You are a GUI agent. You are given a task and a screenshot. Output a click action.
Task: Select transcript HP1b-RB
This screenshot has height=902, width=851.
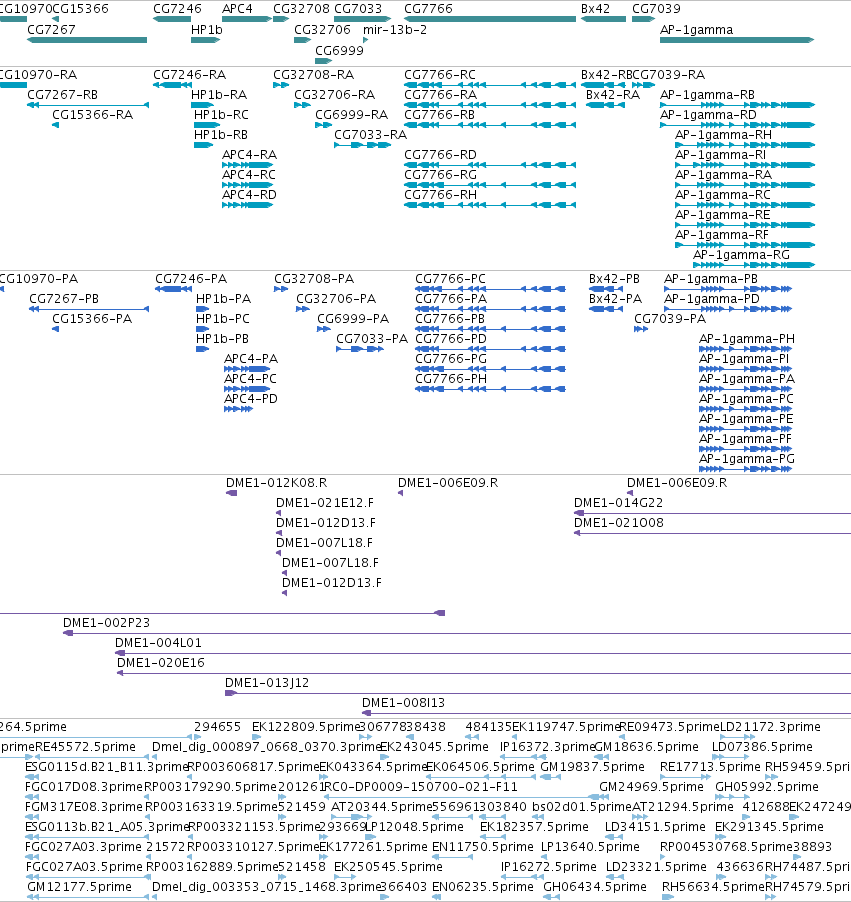pyautogui.click(x=221, y=135)
